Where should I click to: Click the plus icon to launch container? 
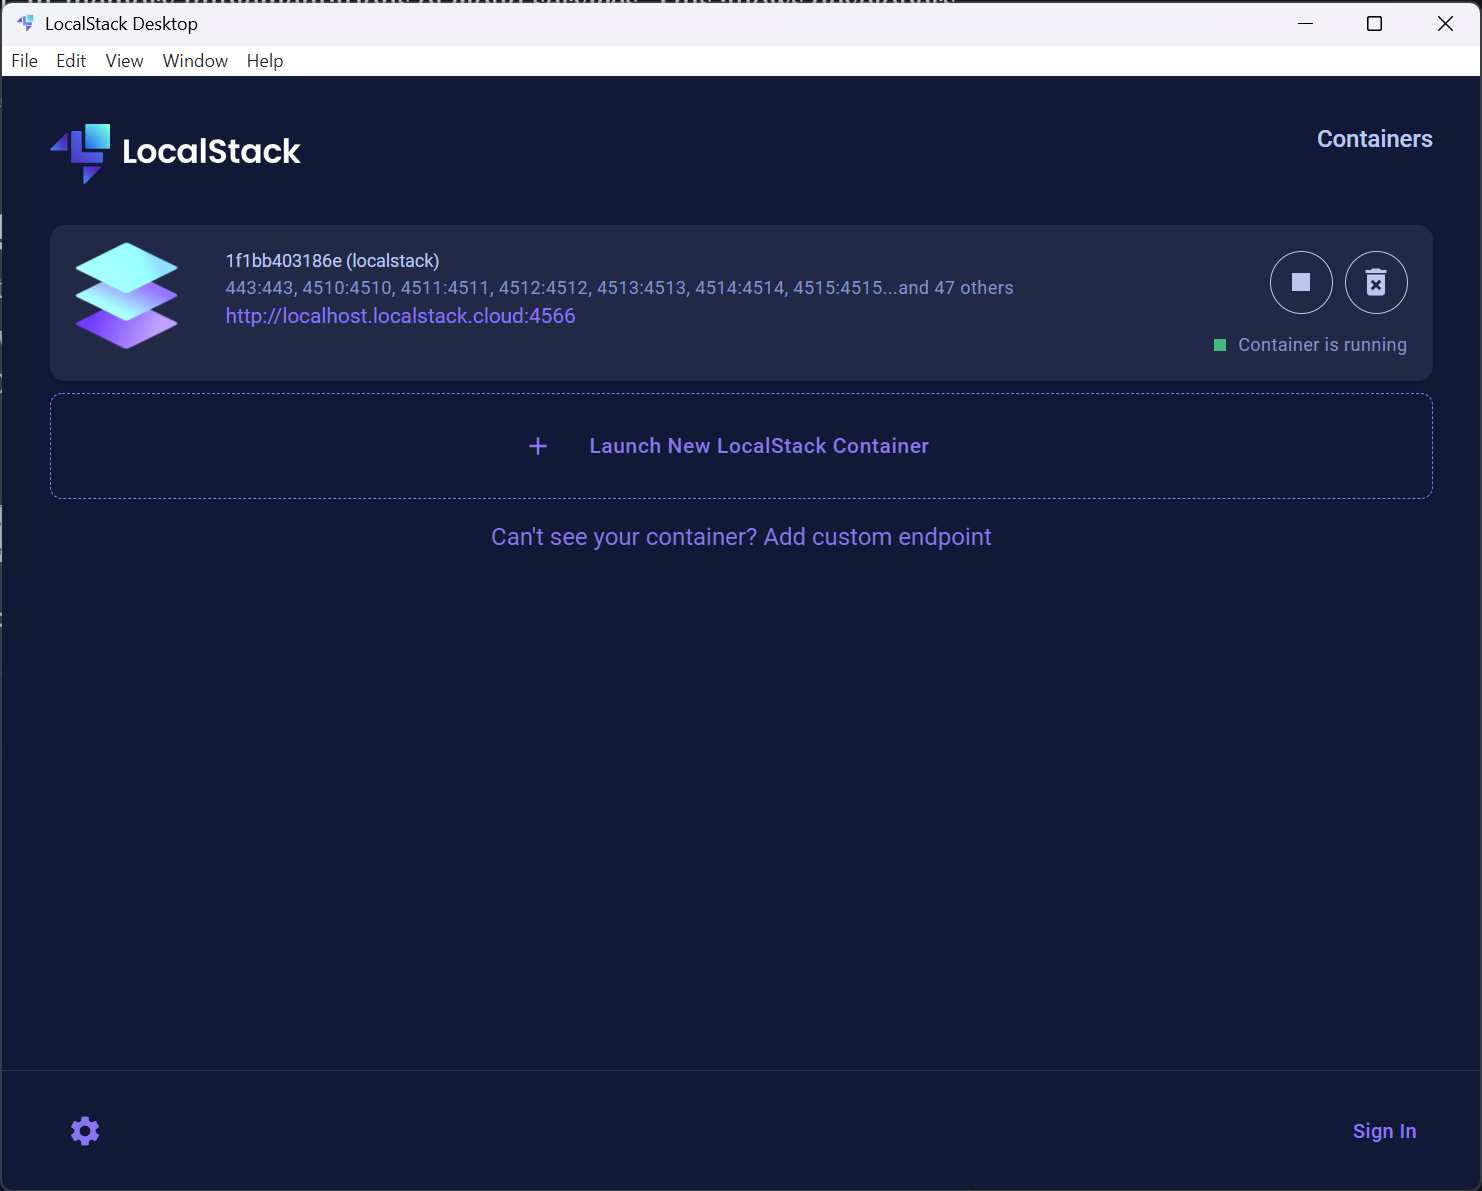click(538, 446)
